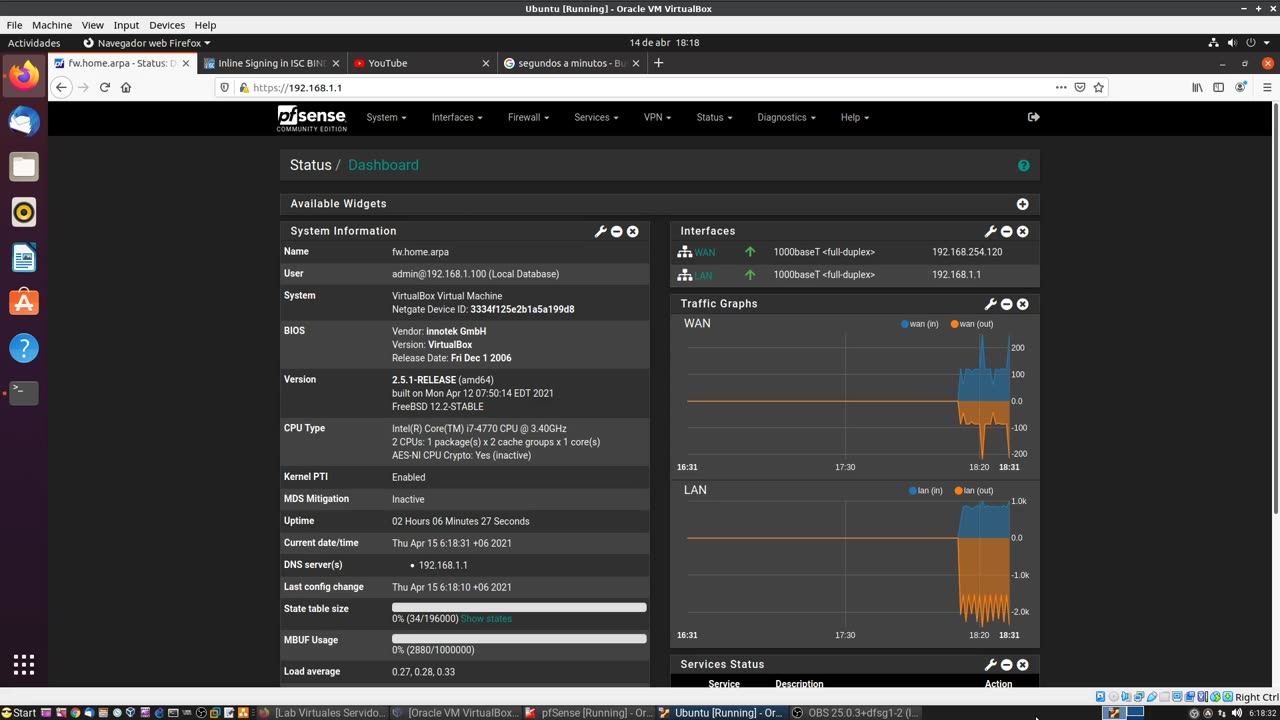Open the Status dropdown menu
The height and width of the screenshot is (720, 1280).
coord(714,117)
